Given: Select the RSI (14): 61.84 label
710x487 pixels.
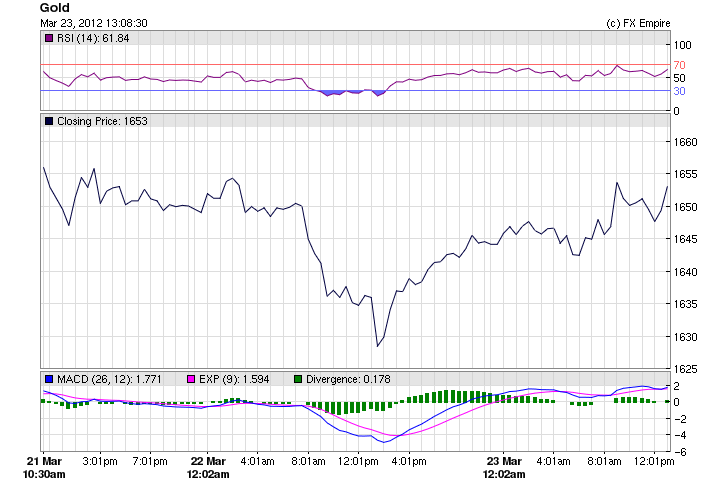Looking at the screenshot, I should click(x=93, y=38).
